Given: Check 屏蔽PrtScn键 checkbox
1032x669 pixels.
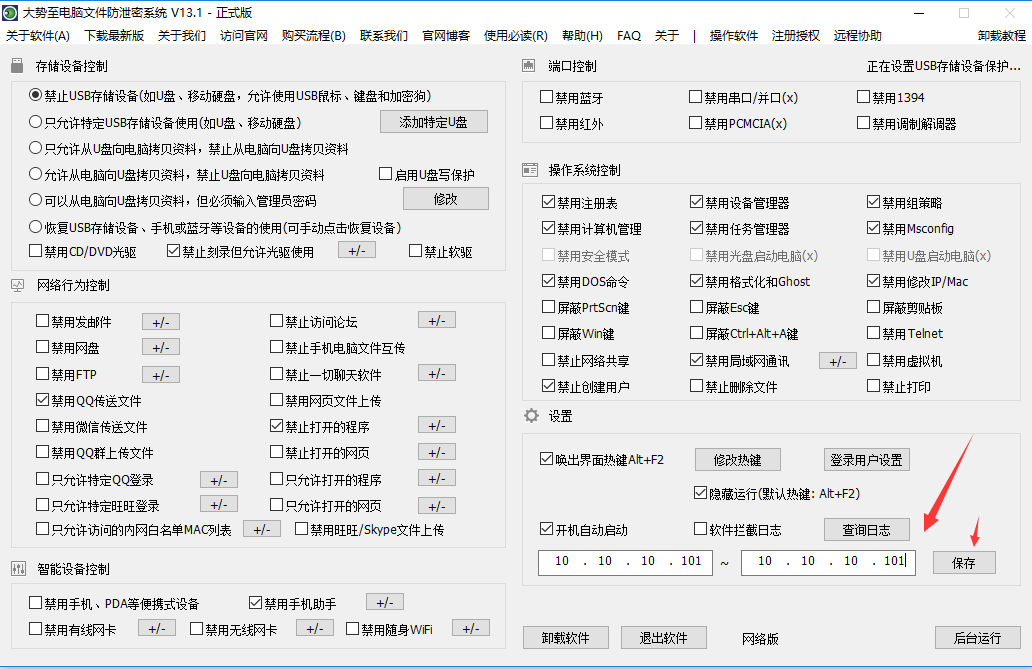Looking at the screenshot, I should point(548,307).
